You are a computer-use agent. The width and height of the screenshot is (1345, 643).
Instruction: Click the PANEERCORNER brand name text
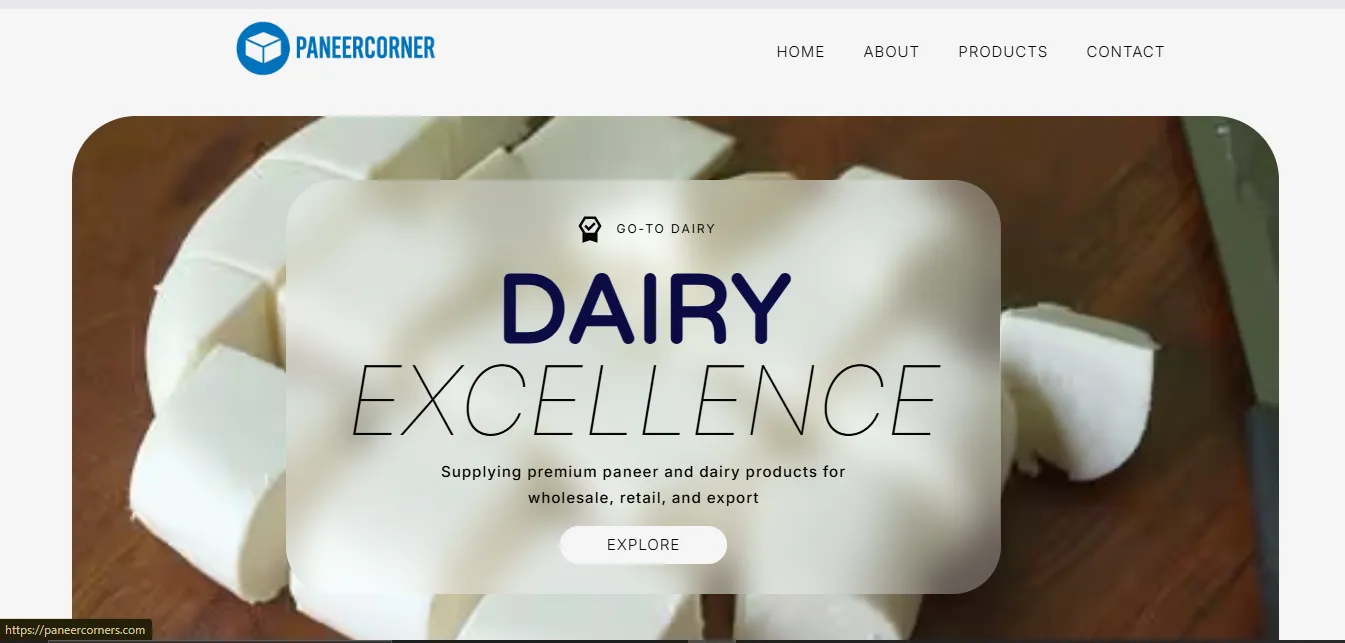[x=365, y=47]
